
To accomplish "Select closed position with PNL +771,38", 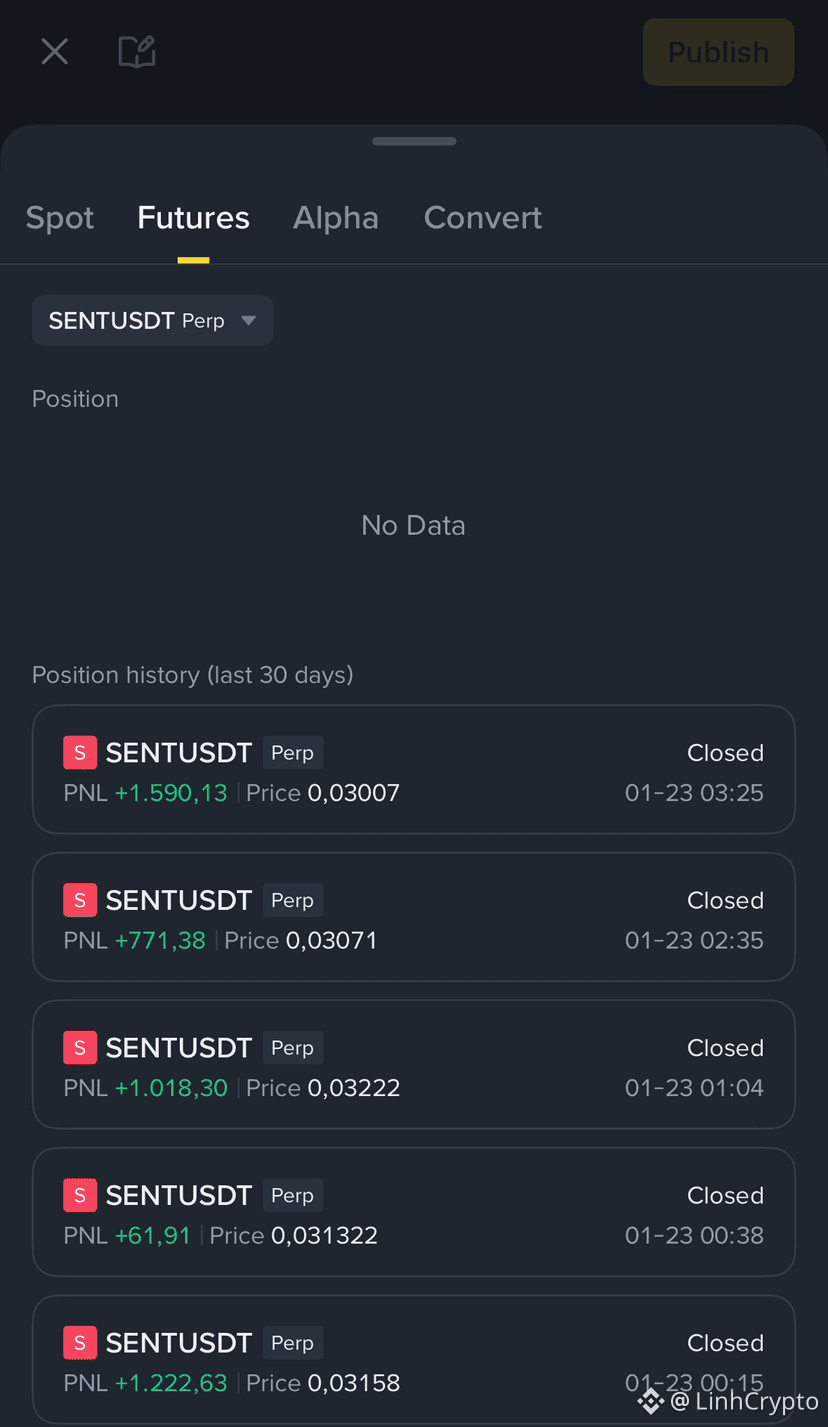I will point(414,917).
